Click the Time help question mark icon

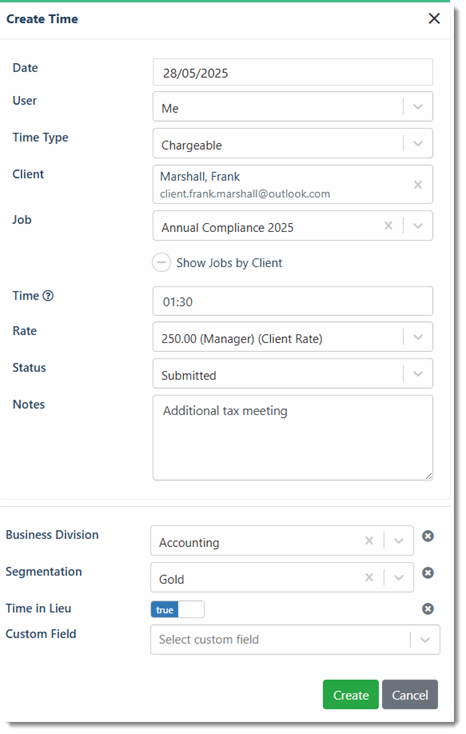pos(48,296)
